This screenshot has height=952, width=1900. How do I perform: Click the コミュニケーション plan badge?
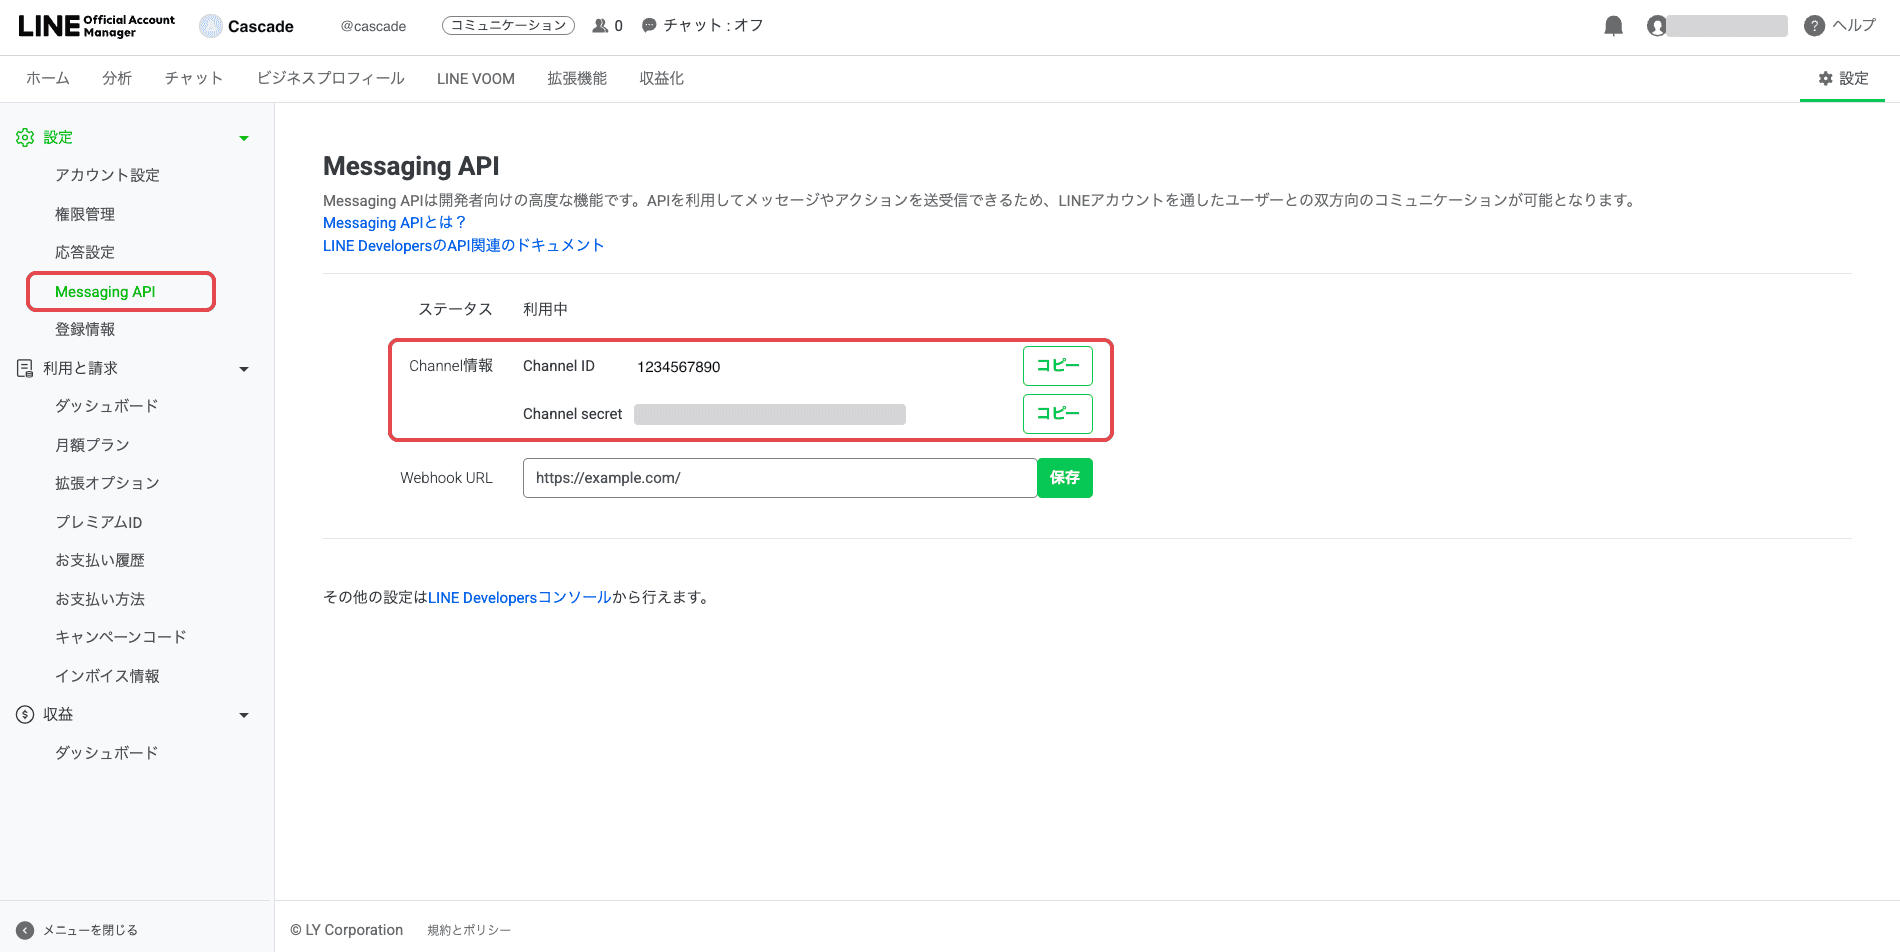(508, 26)
